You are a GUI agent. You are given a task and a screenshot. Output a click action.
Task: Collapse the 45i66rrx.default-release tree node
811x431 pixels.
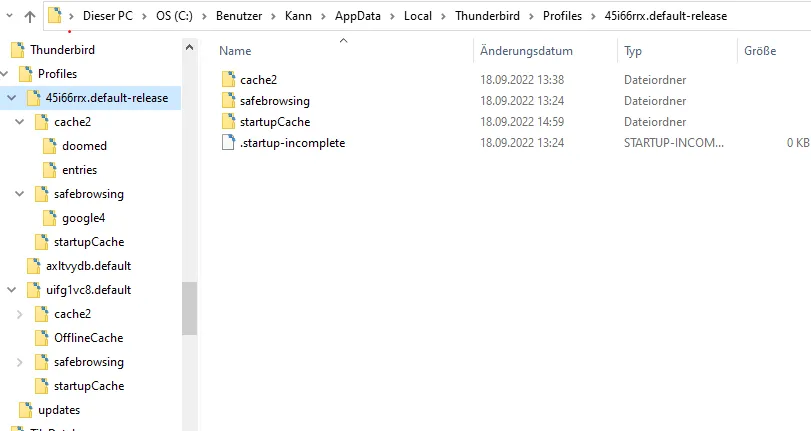[x=11, y=98]
